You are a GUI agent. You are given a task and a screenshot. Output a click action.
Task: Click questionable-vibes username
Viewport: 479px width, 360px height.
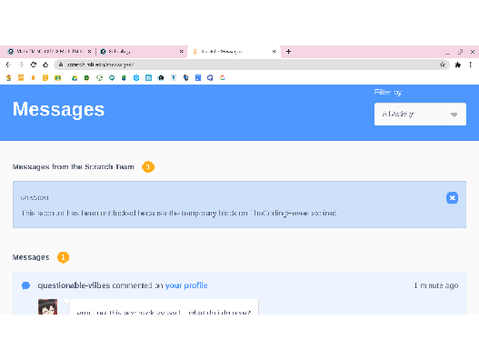click(74, 285)
